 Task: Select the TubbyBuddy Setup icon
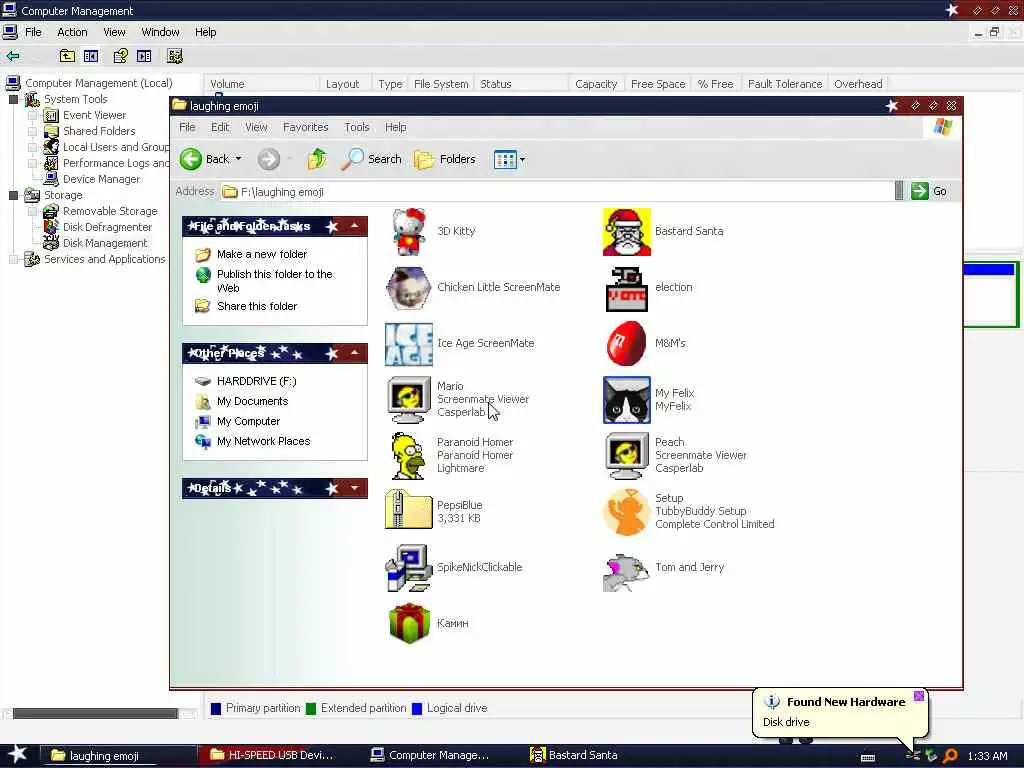(x=626, y=512)
